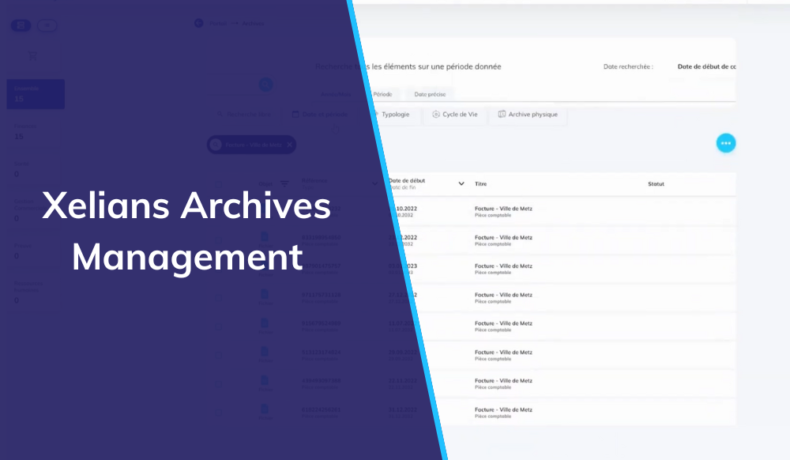Open the Archive physique filter

pos(531,114)
